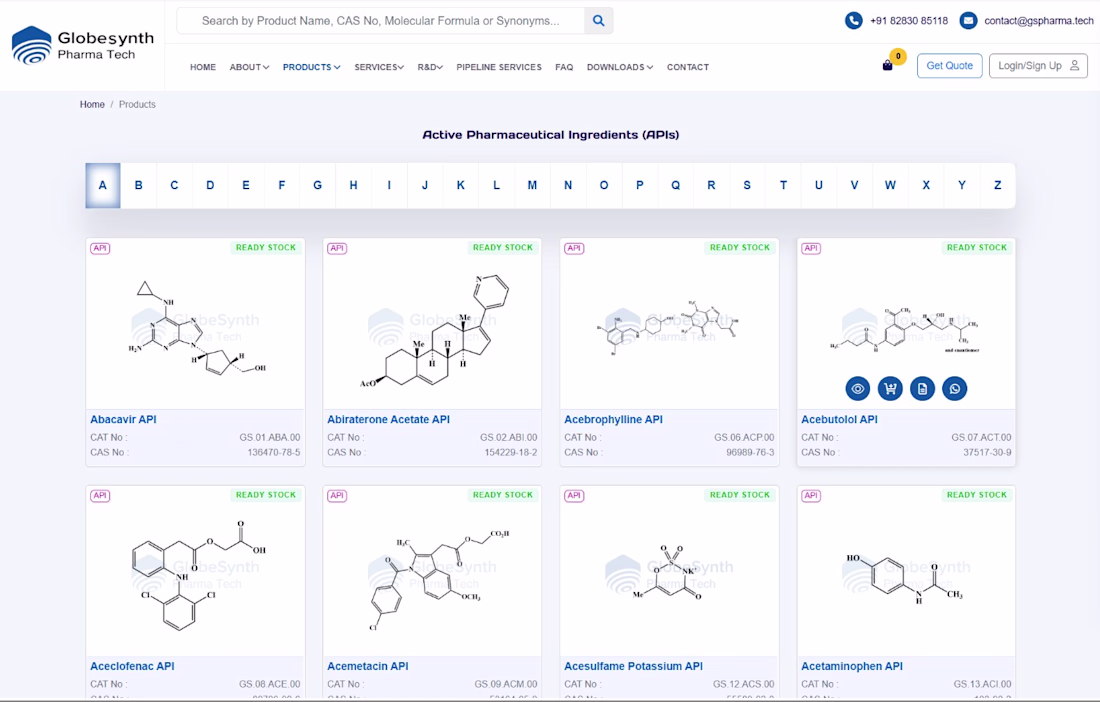Select letter C in alphabet filter

175,186
